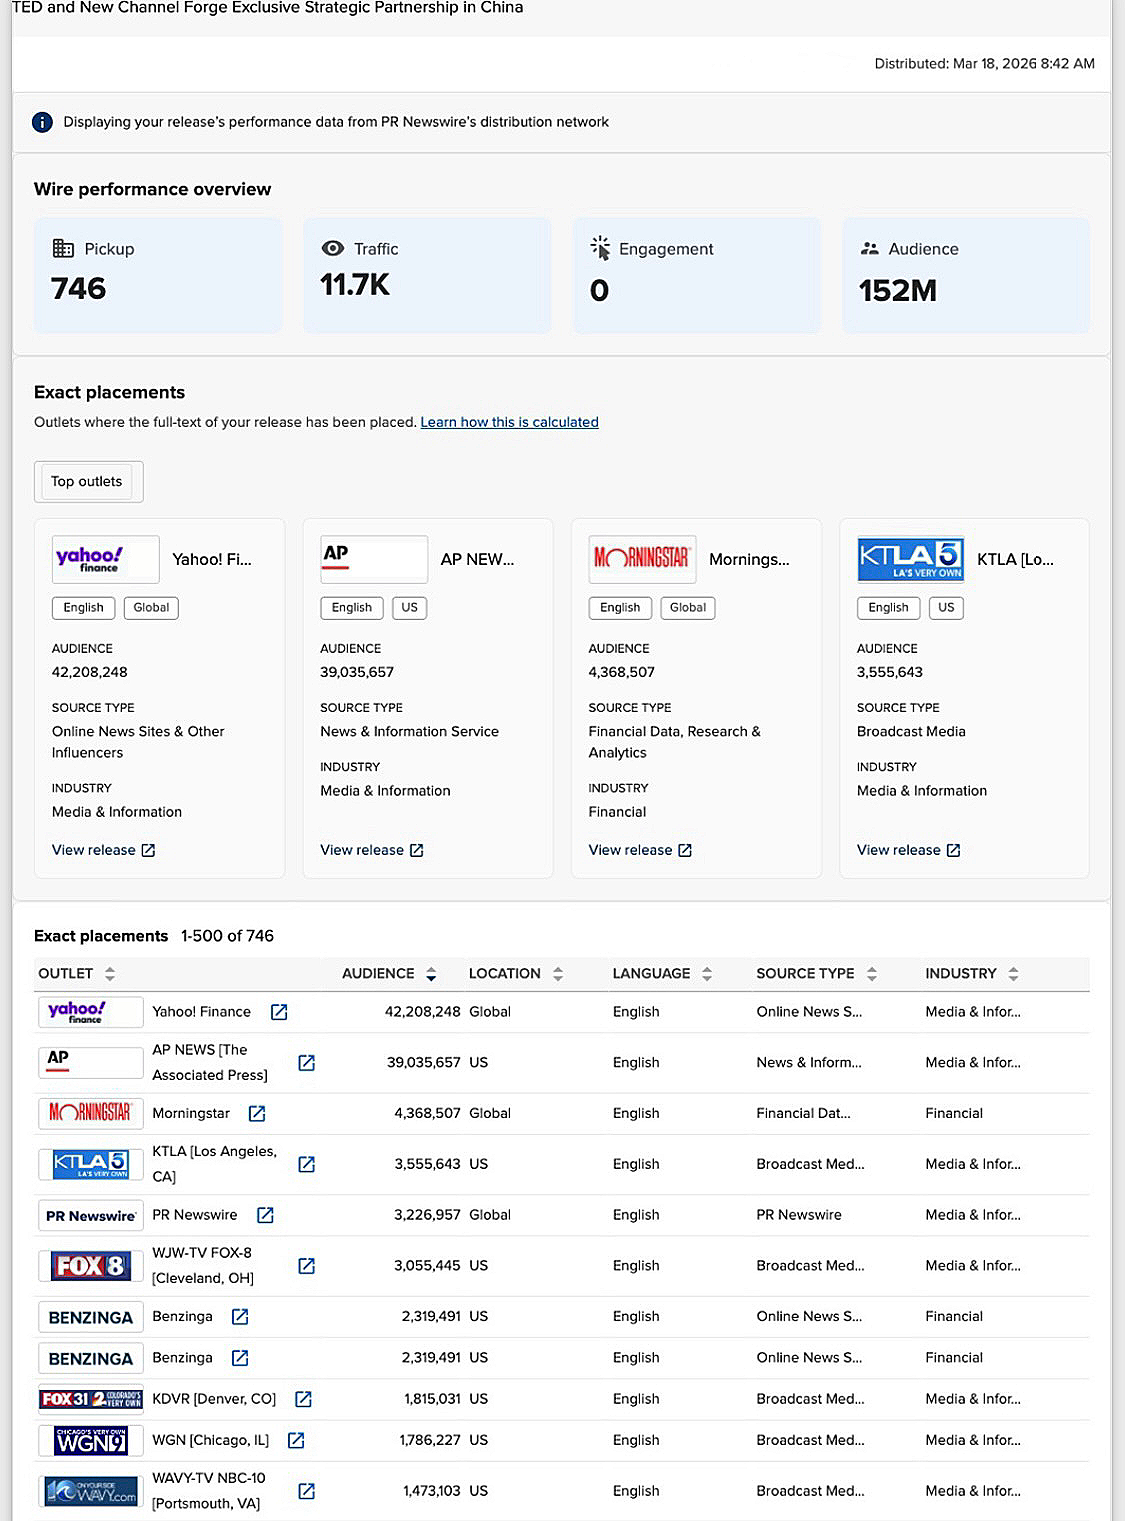The width and height of the screenshot is (1125, 1521).
Task: Sort table by Audience column
Action: [x=431, y=974]
